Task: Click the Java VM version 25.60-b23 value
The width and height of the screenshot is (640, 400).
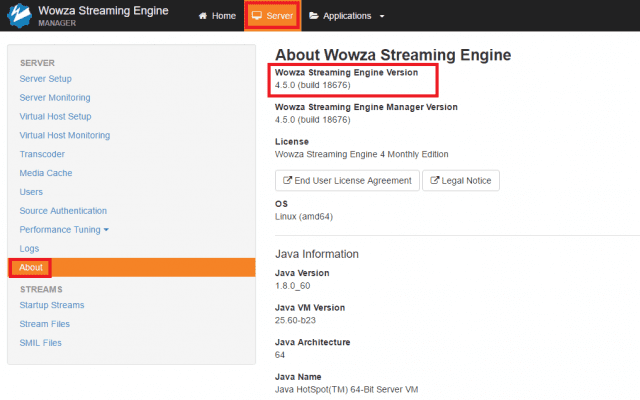Action: (296, 320)
